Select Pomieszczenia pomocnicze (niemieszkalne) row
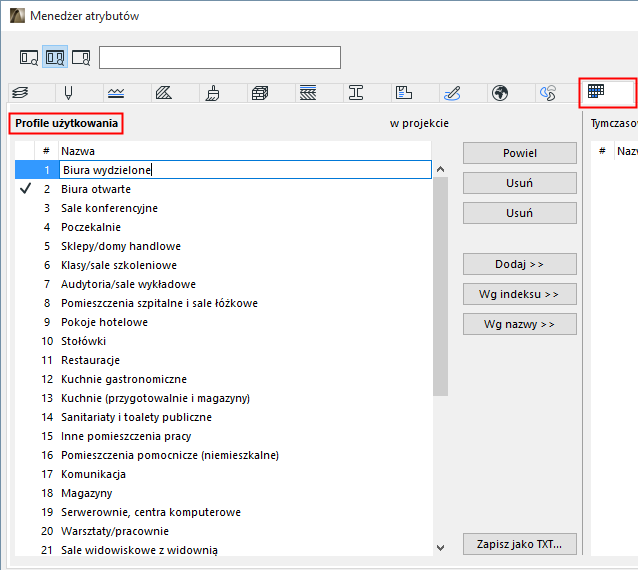 223,455
